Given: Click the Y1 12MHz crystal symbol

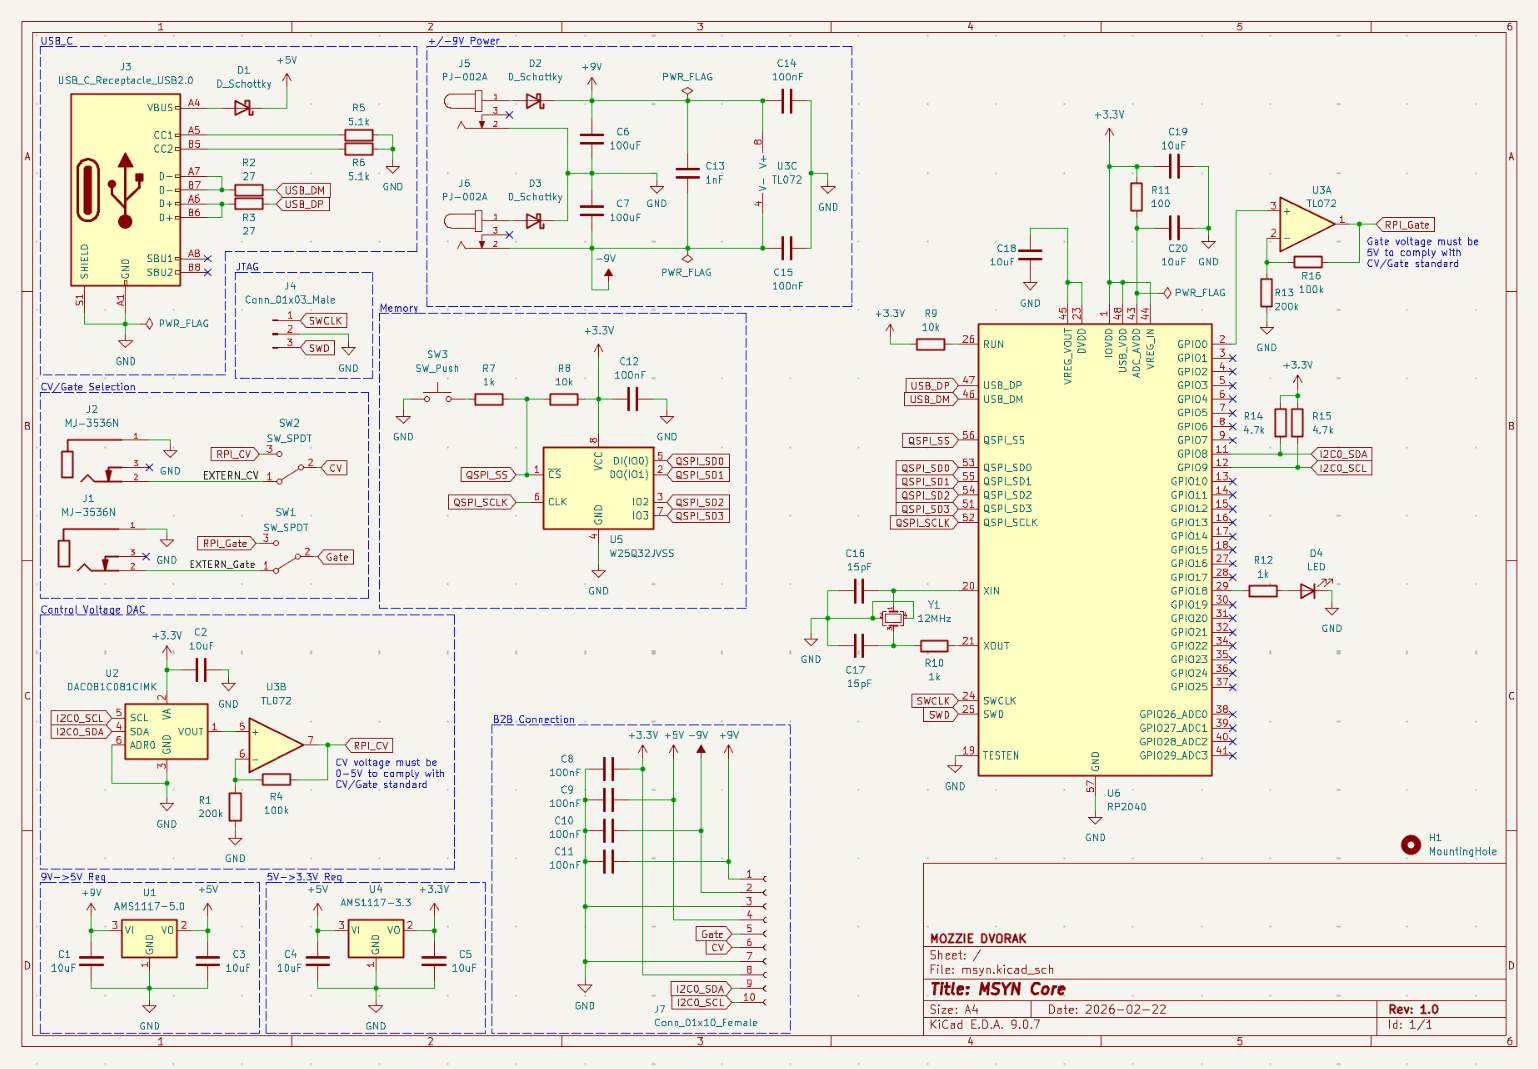Looking at the screenshot, I should click(893, 617).
